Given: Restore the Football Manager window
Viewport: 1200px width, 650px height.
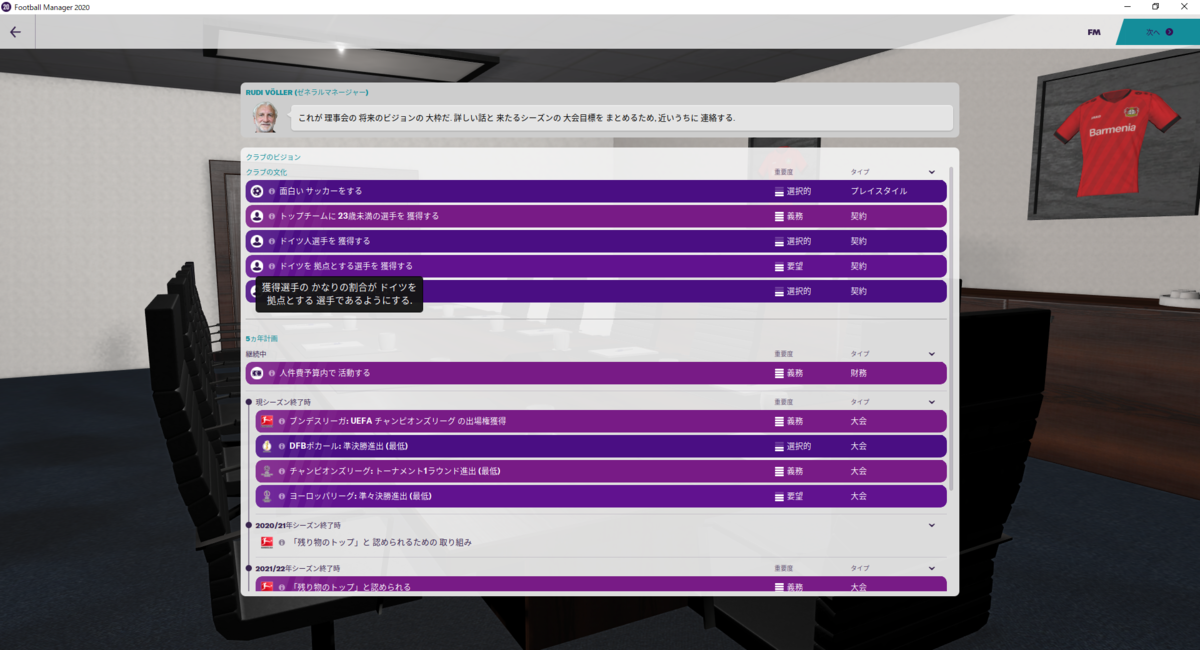Looking at the screenshot, I should tap(1156, 7).
